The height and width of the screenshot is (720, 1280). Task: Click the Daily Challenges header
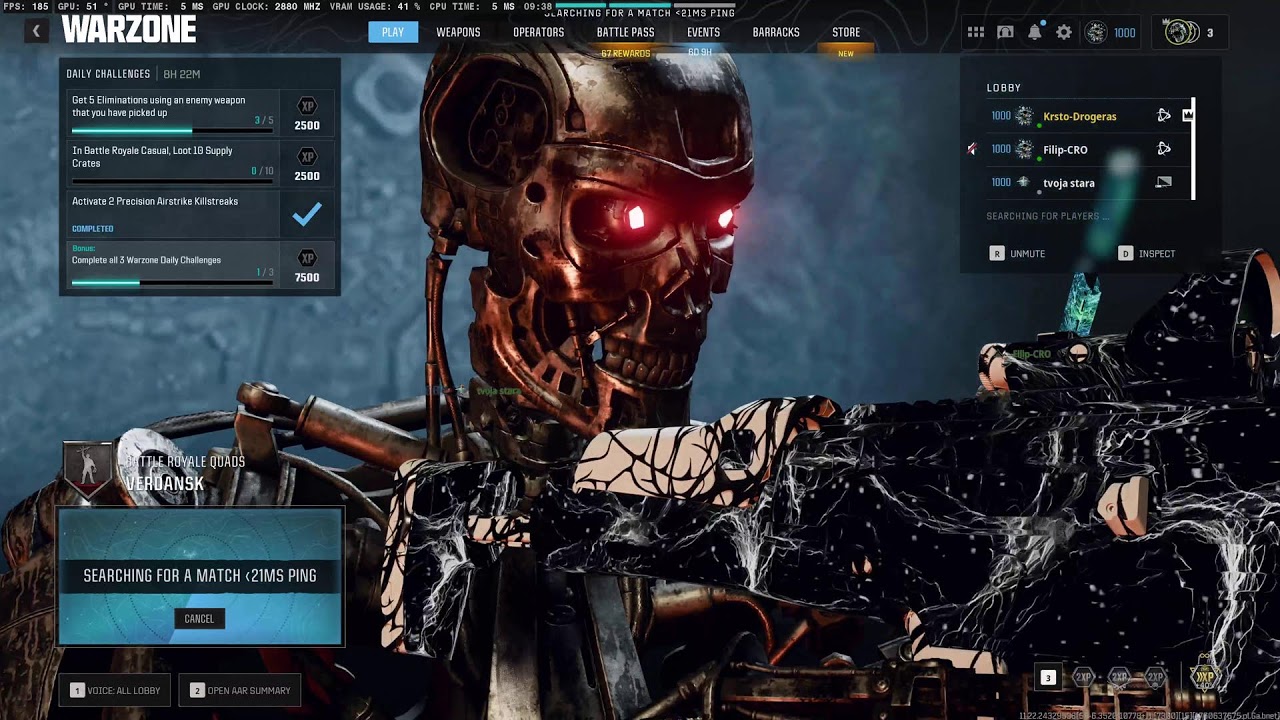(108, 74)
